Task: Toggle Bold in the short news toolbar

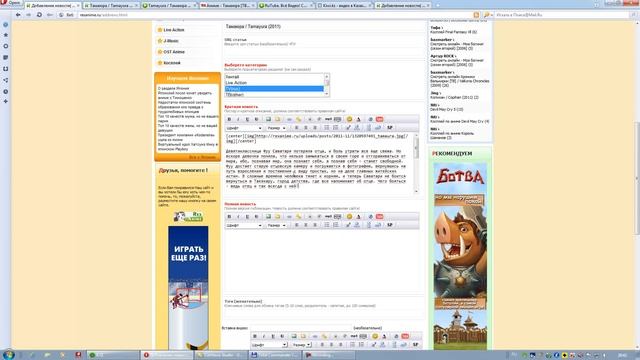Action: click(x=229, y=119)
